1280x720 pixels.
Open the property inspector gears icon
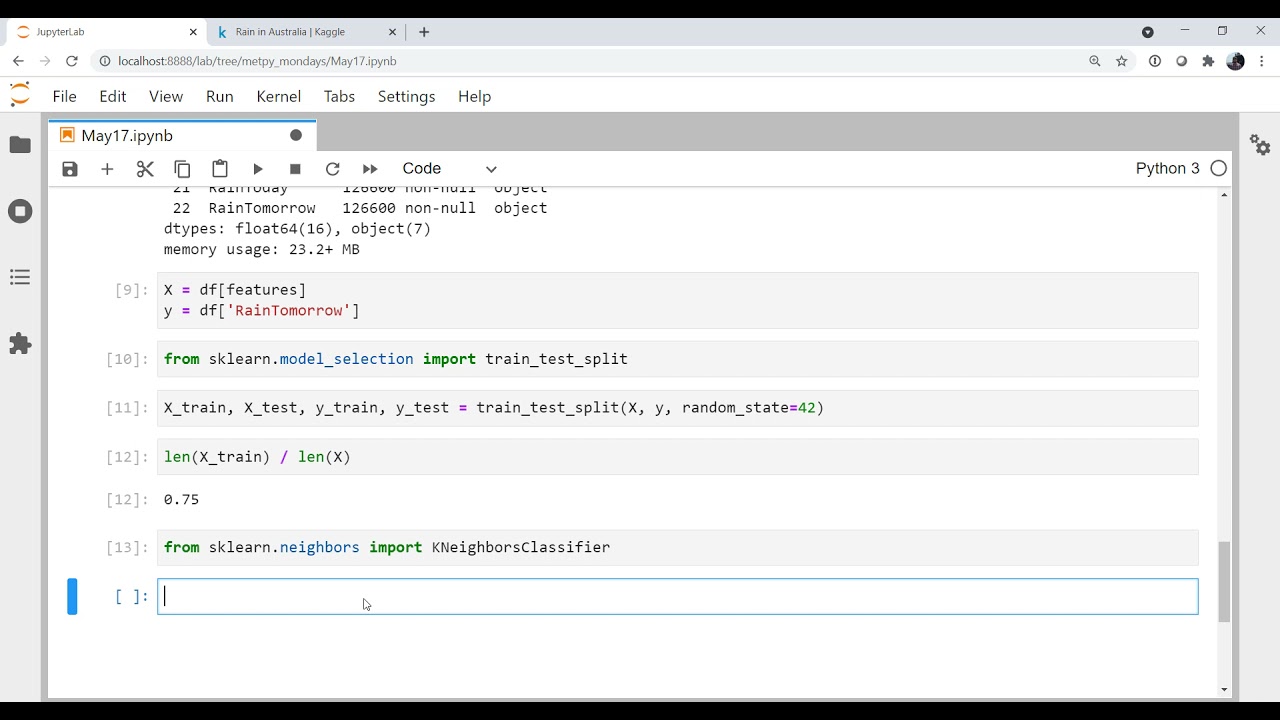(1260, 145)
